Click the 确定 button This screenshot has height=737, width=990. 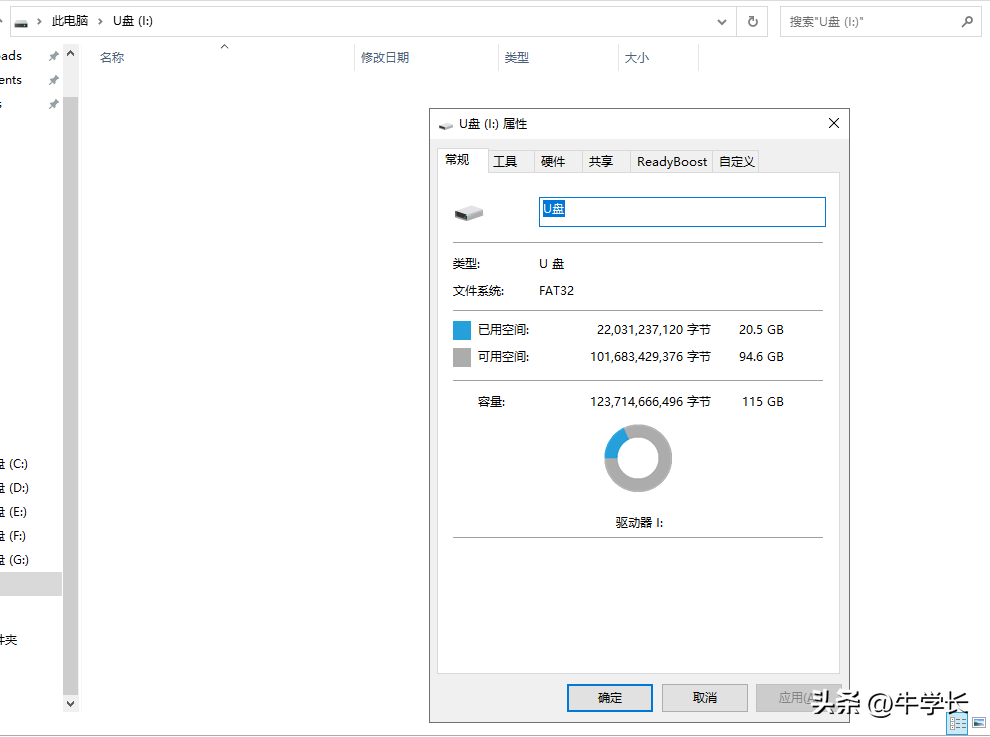[x=610, y=698]
